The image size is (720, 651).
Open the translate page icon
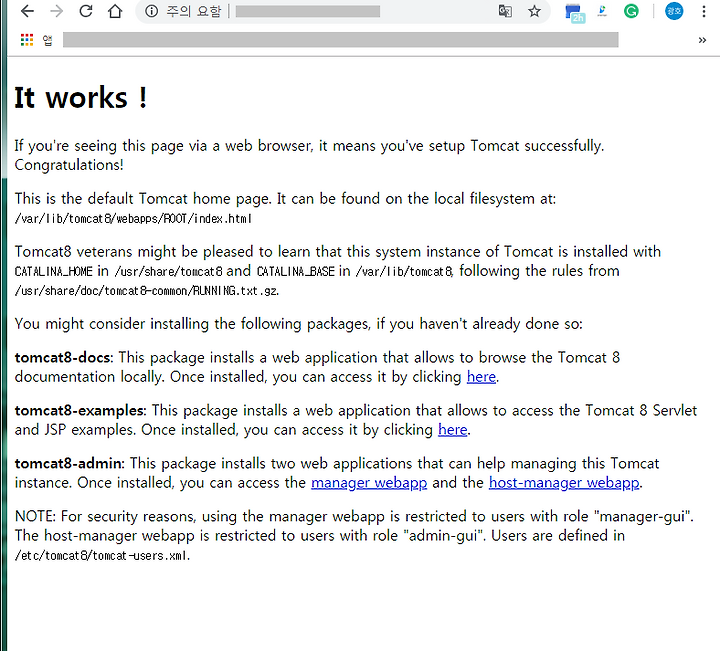(x=505, y=11)
